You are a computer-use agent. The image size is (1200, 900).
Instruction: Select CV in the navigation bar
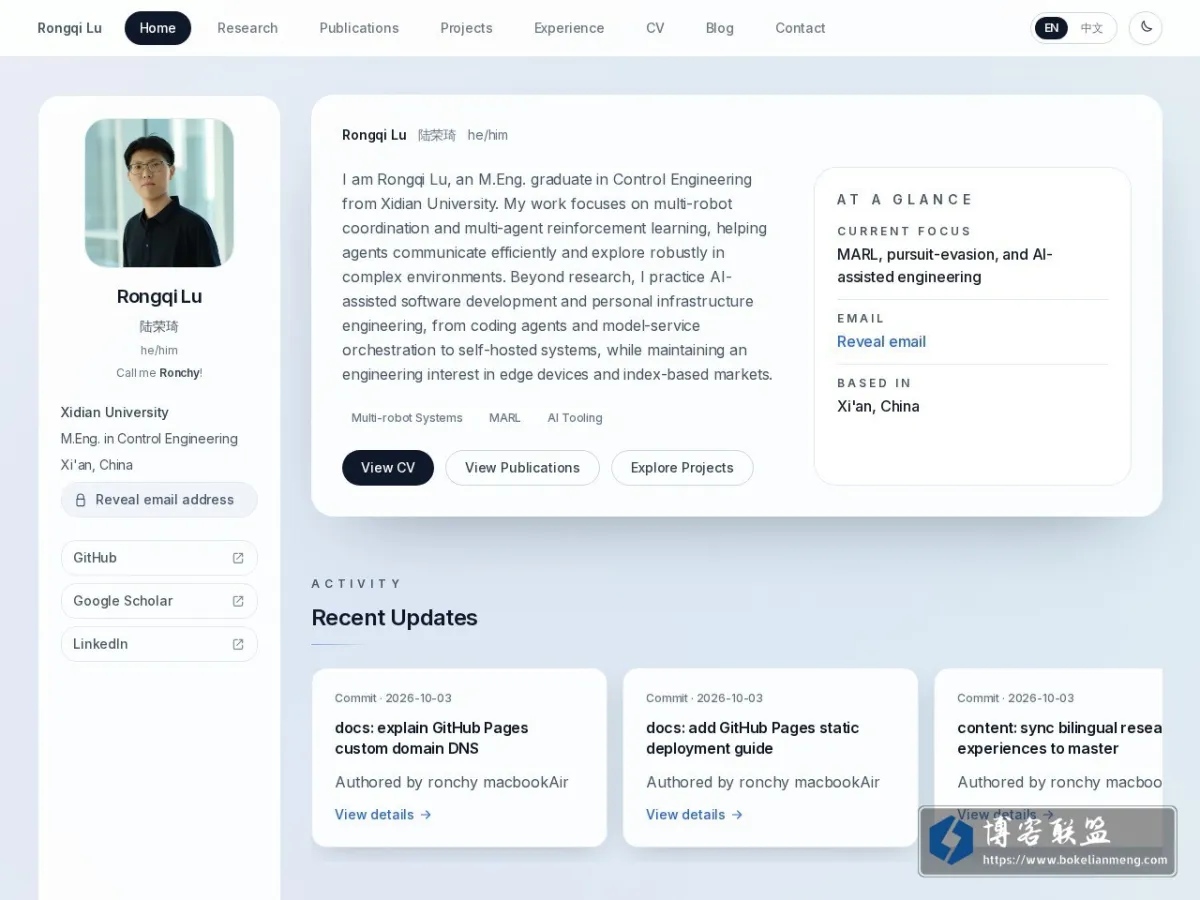tap(655, 28)
